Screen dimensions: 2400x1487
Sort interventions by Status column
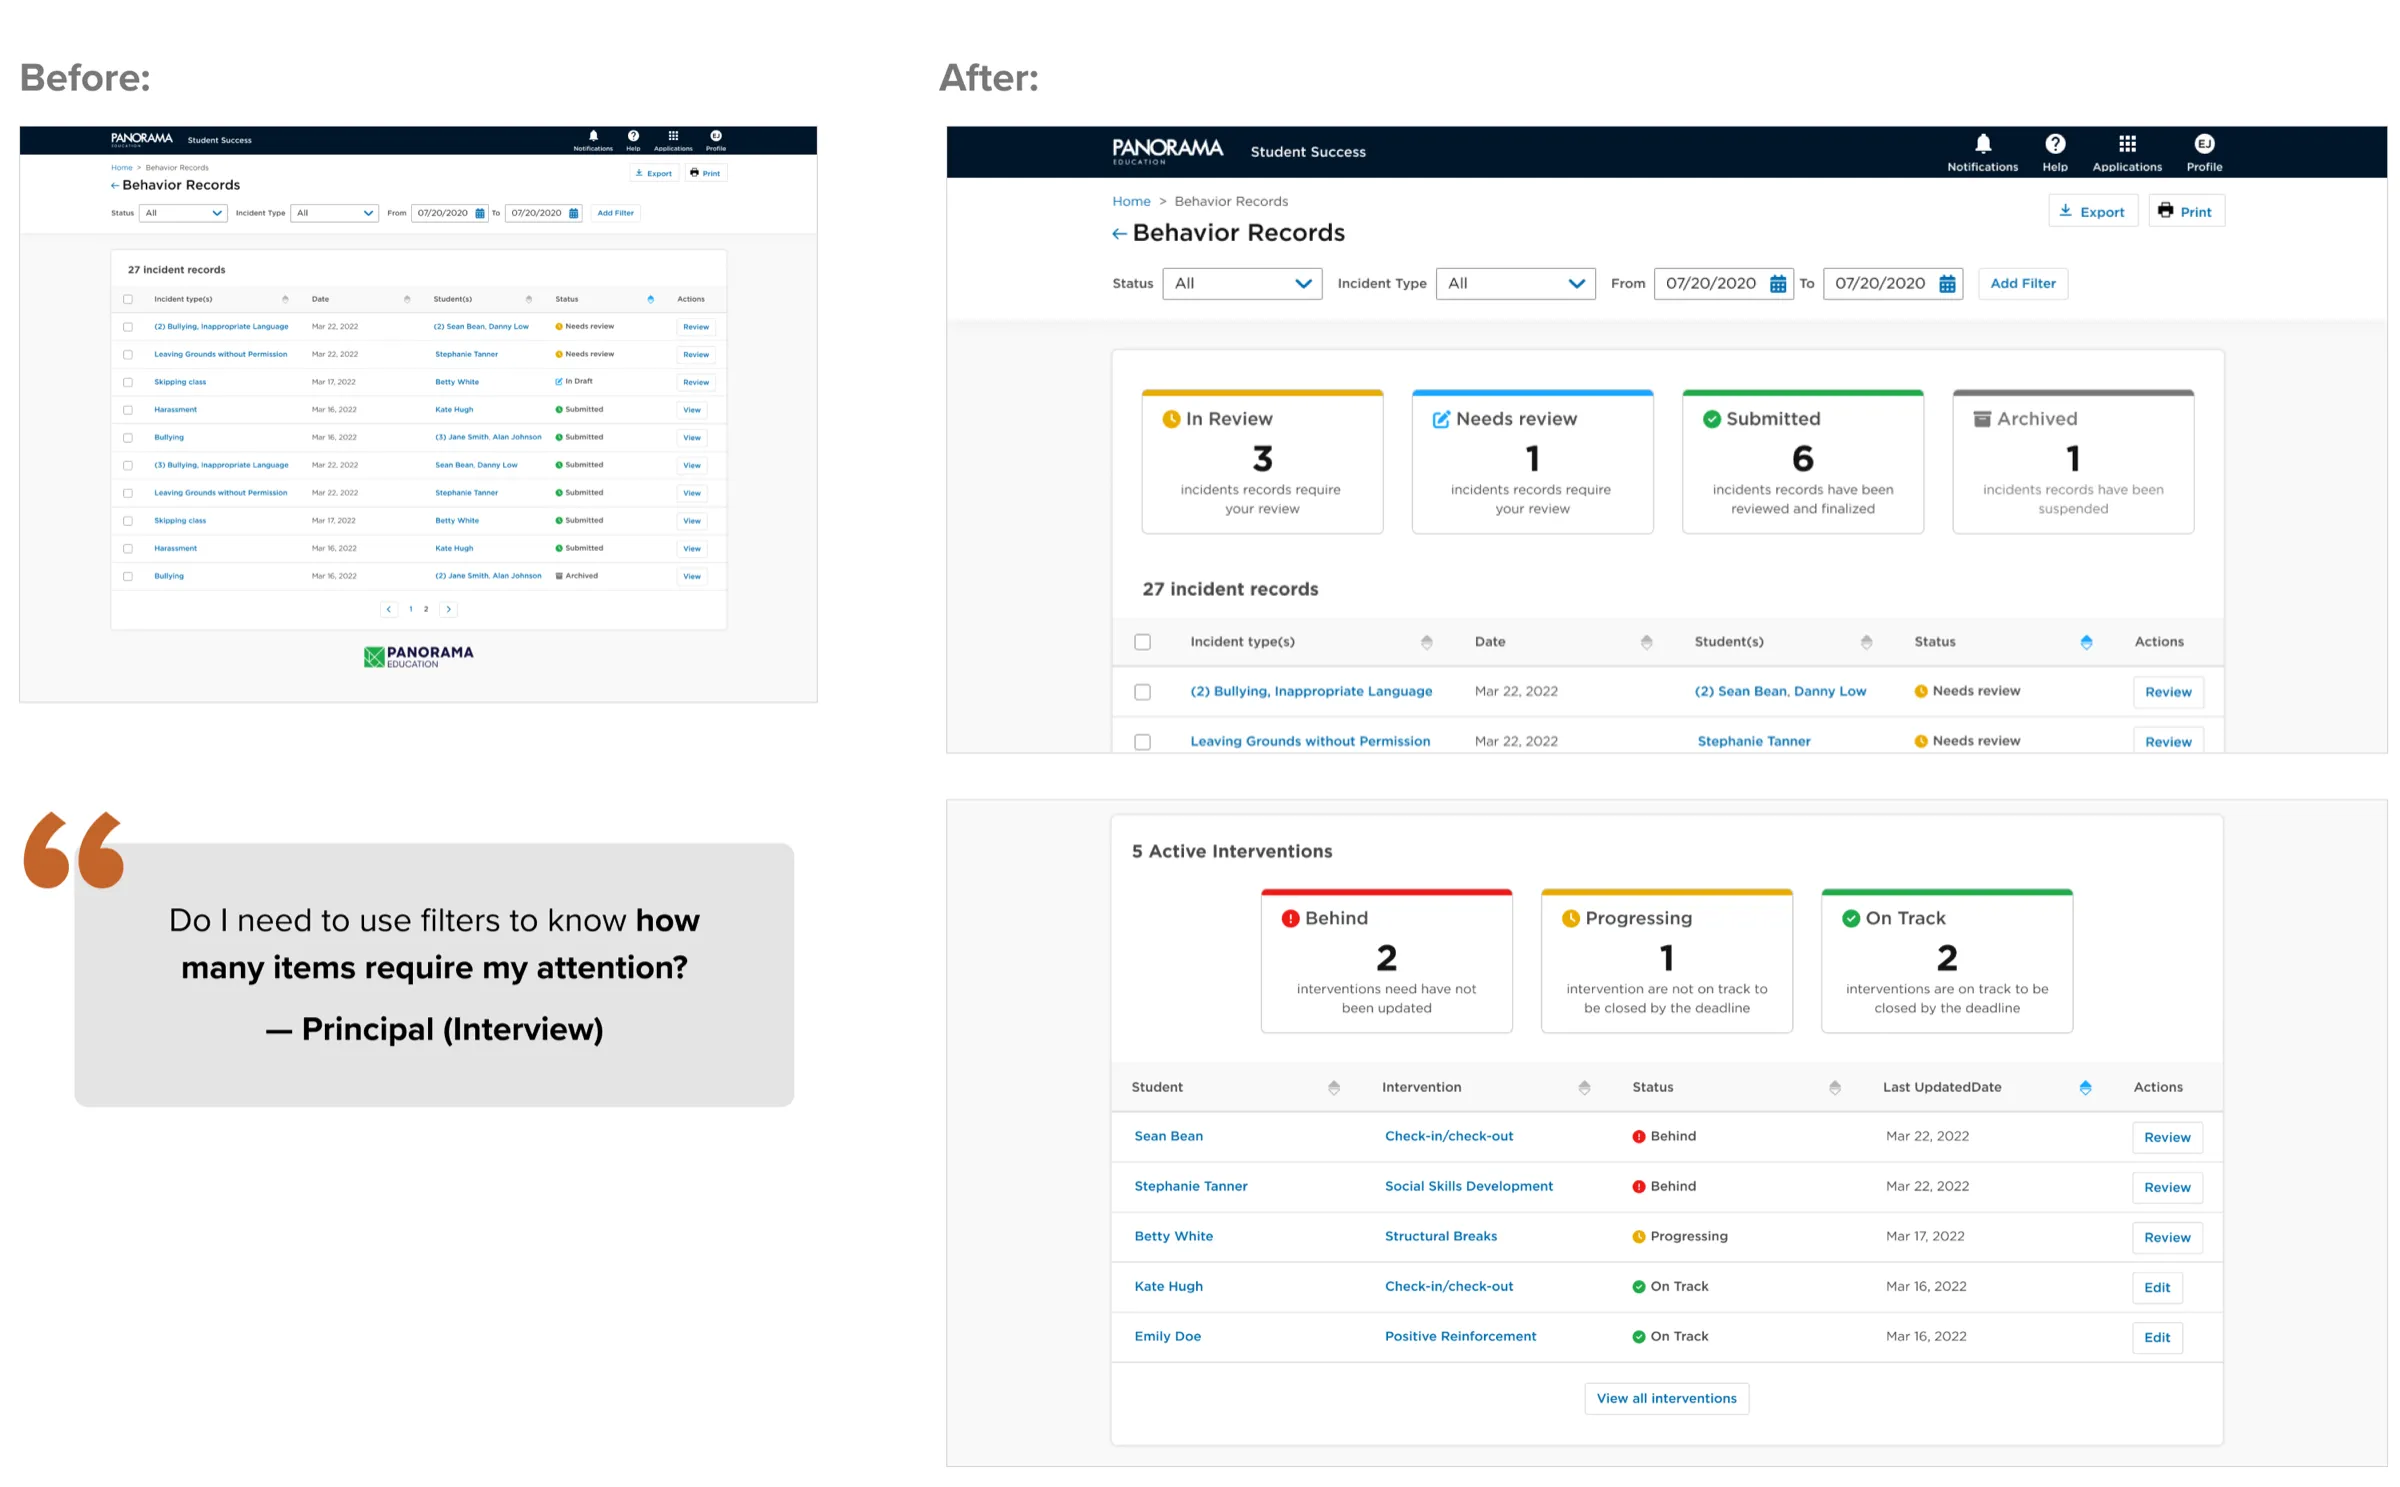pos(1835,1088)
